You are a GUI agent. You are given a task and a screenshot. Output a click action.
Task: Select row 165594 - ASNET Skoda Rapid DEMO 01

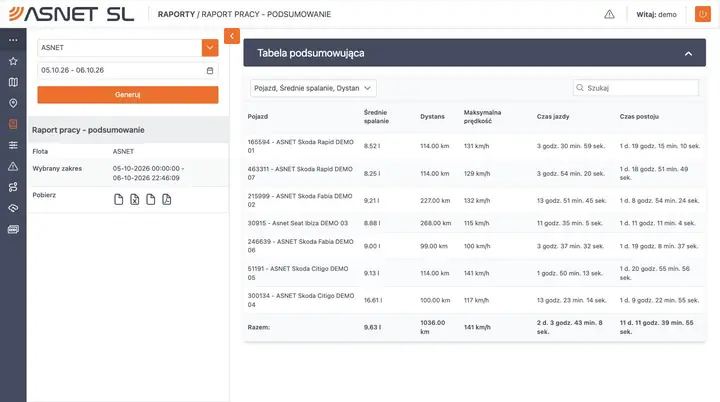[x=474, y=146]
